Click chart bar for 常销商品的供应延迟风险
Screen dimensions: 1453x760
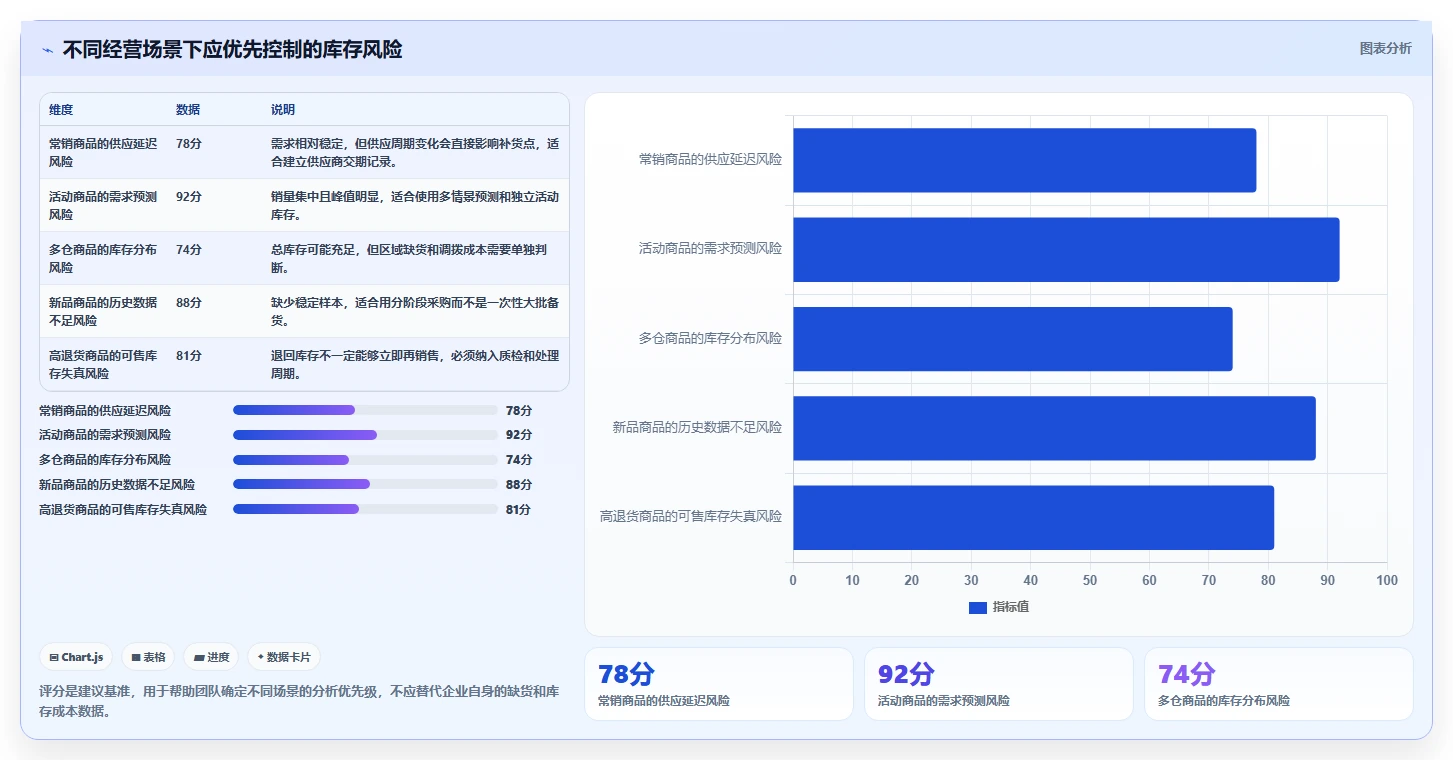[x=1024, y=160]
